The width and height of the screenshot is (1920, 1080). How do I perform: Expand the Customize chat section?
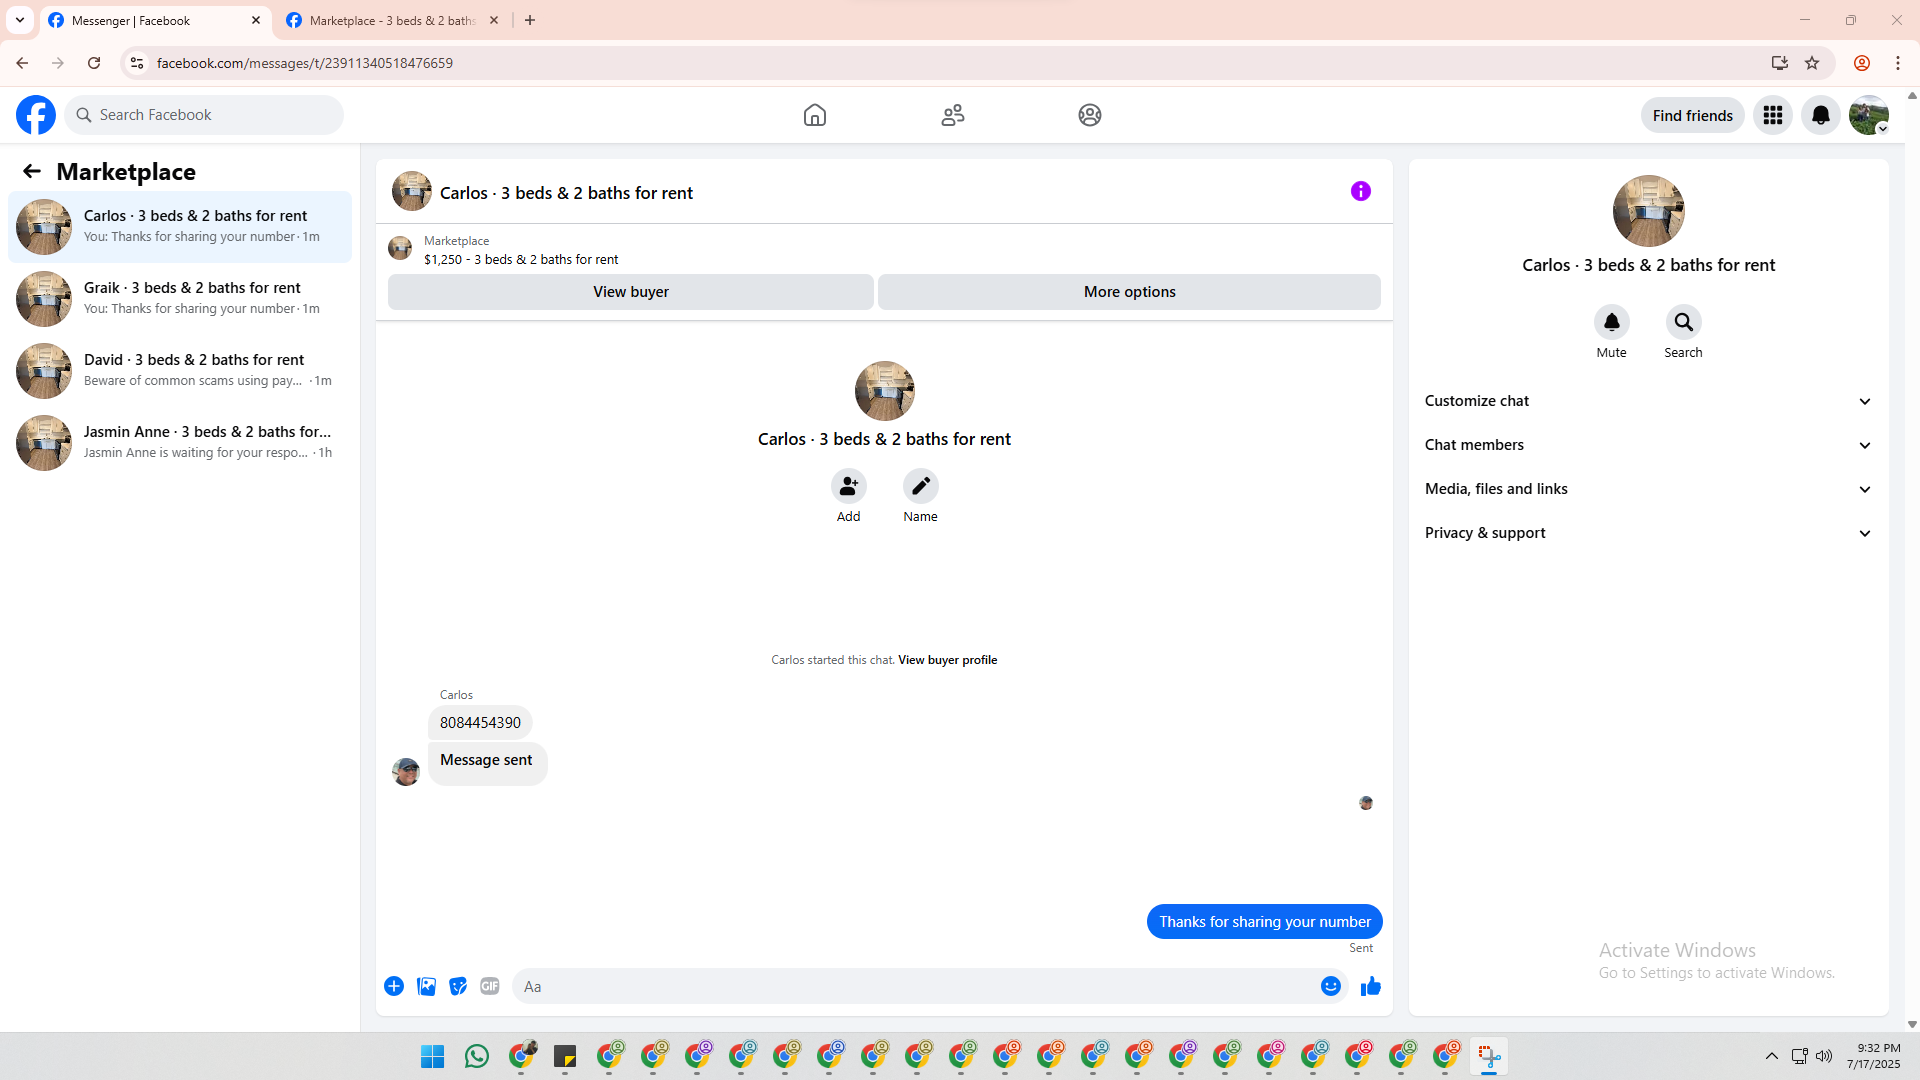pyautogui.click(x=1649, y=401)
